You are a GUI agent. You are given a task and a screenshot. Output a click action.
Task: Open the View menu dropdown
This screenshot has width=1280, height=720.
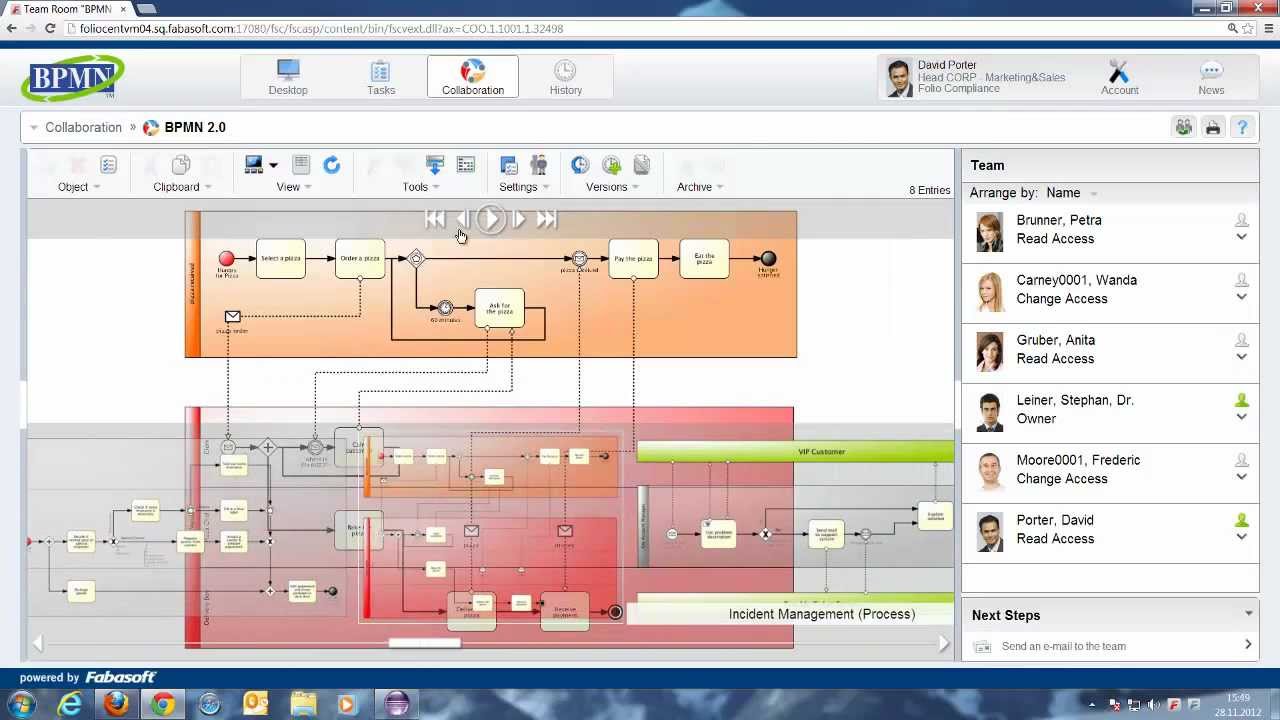coord(294,187)
